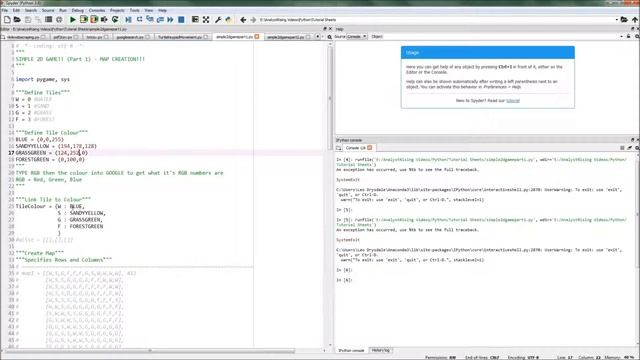Create a new file with New File icon

tap(7, 20)
